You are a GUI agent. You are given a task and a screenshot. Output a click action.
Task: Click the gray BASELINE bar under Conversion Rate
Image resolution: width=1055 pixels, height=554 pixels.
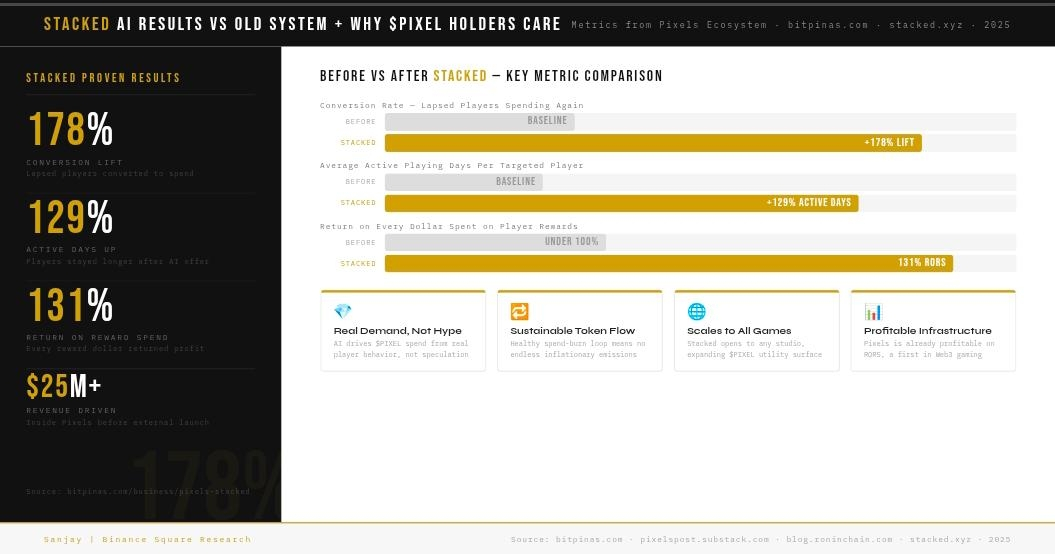480,121
